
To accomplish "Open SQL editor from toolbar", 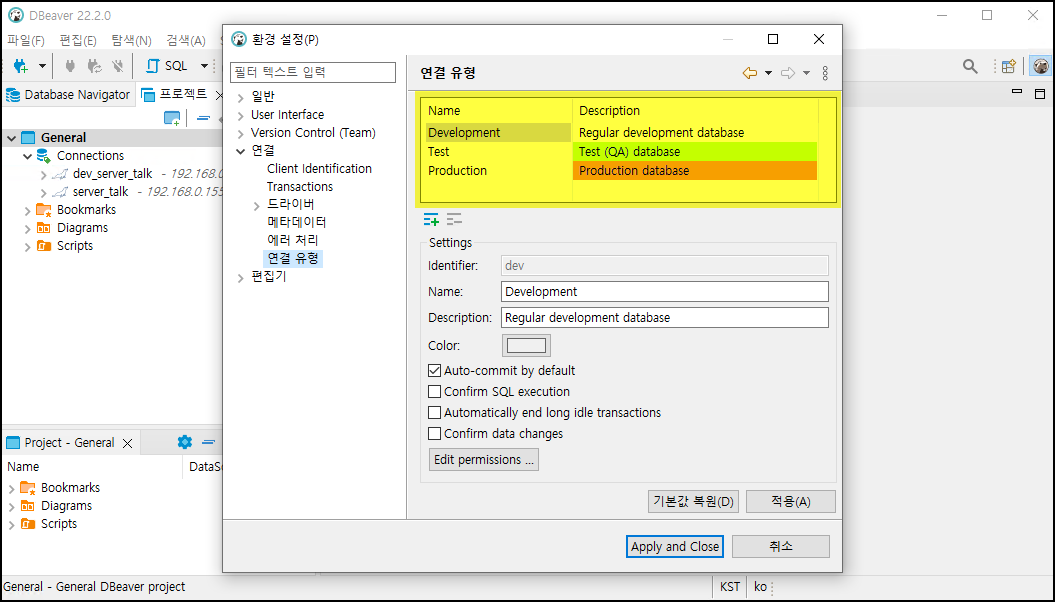I will (x=168, y=66).
